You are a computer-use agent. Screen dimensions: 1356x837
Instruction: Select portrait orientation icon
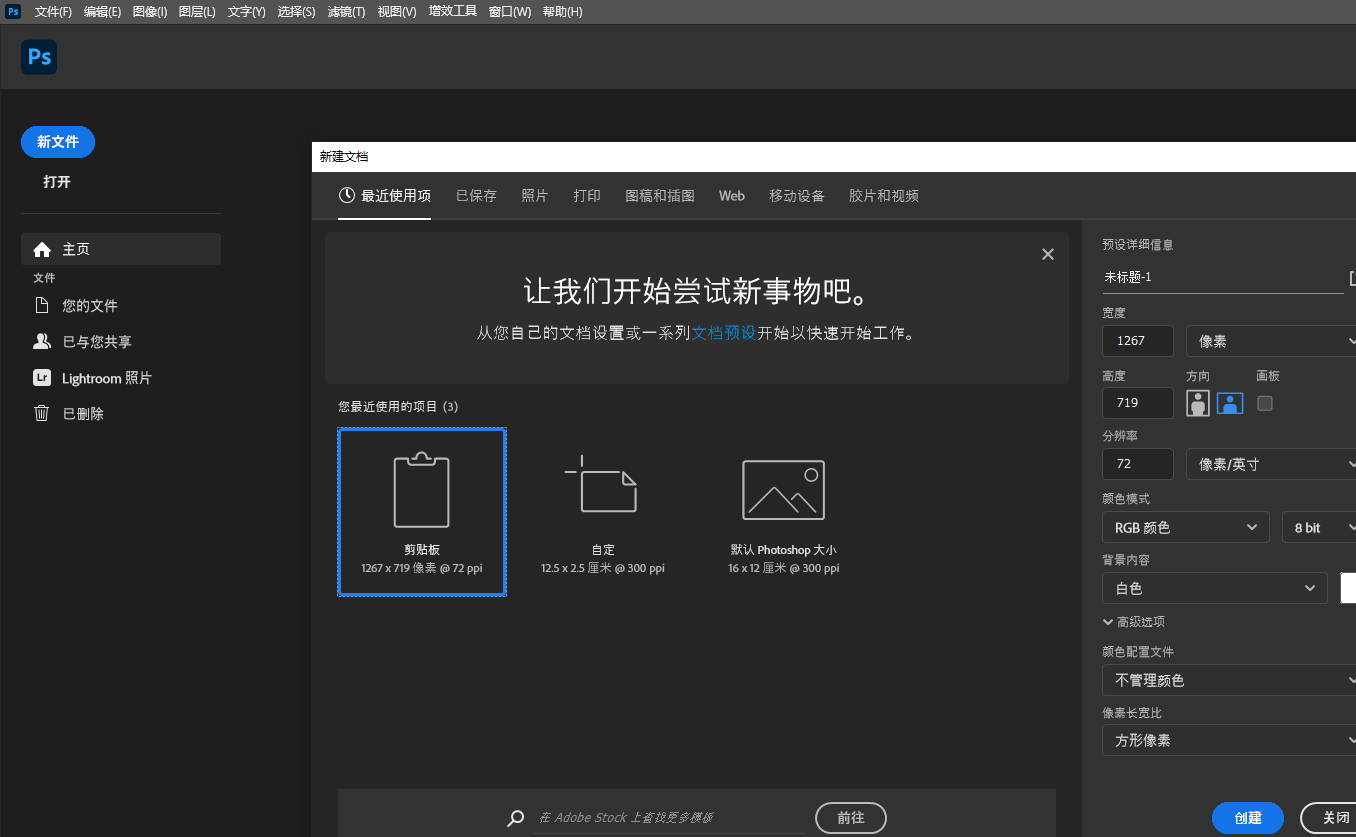tap(1198, 403)
